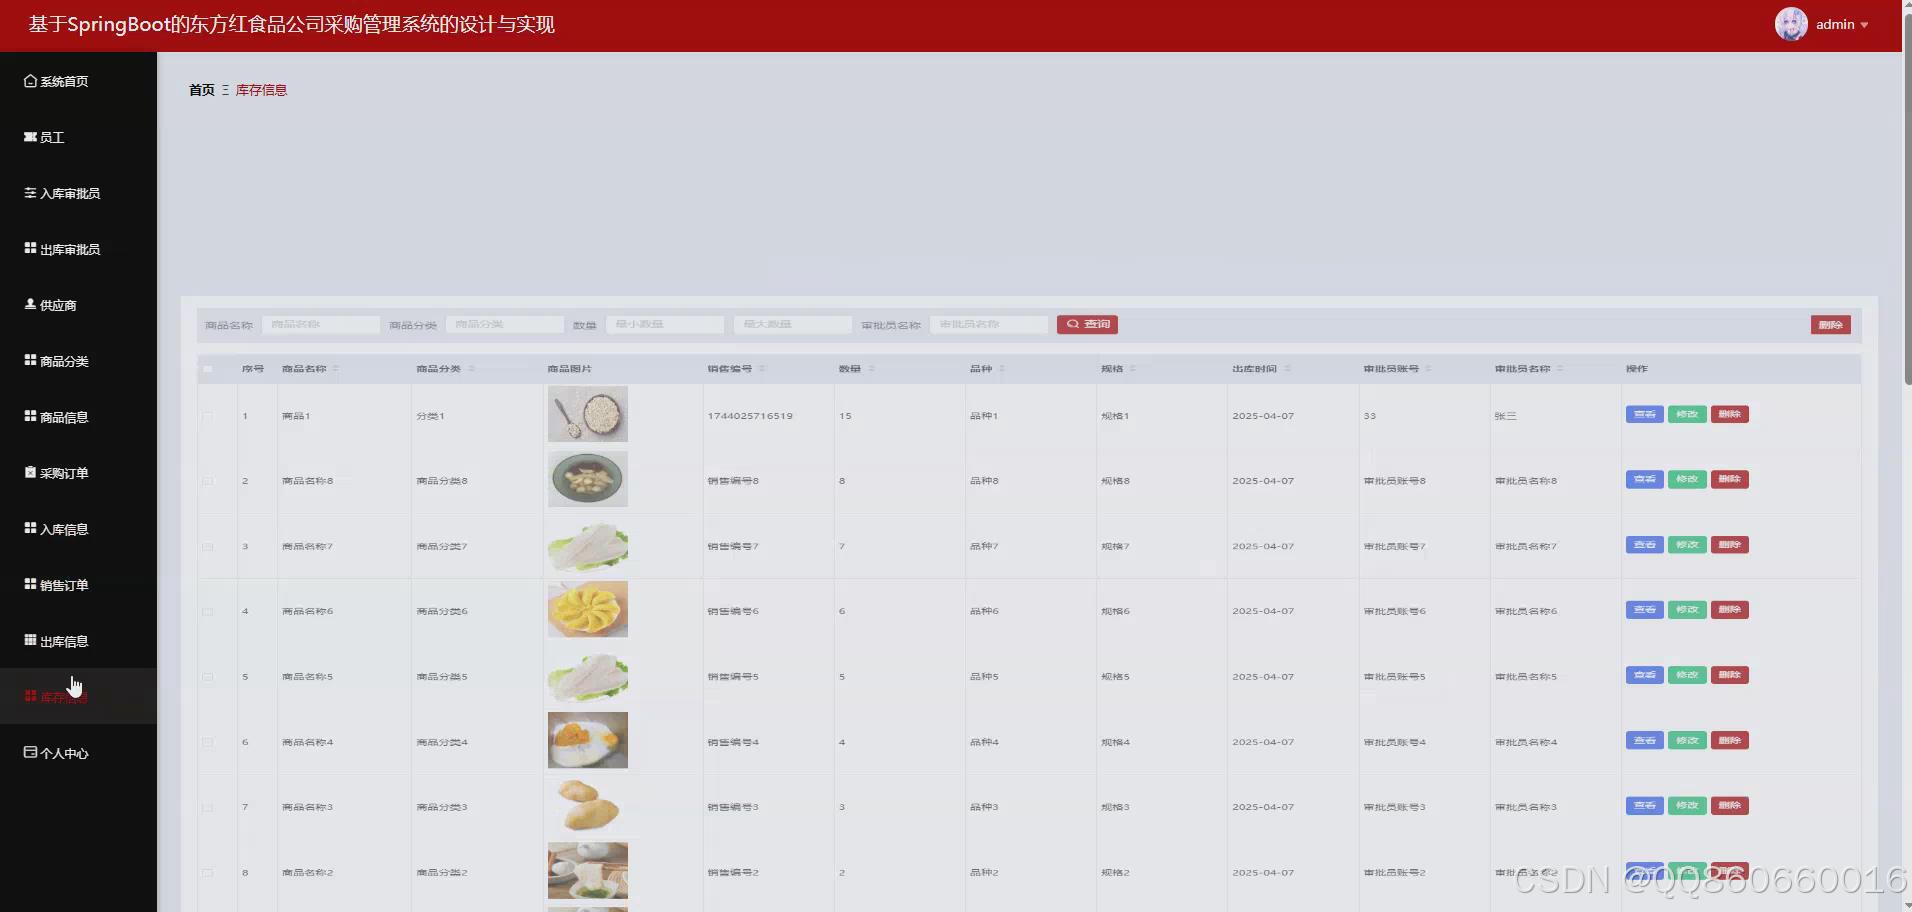The width and height of the screenshot is (1912, 912).
Task: Focus the 最大数量 input field
Action: (793, 325)
